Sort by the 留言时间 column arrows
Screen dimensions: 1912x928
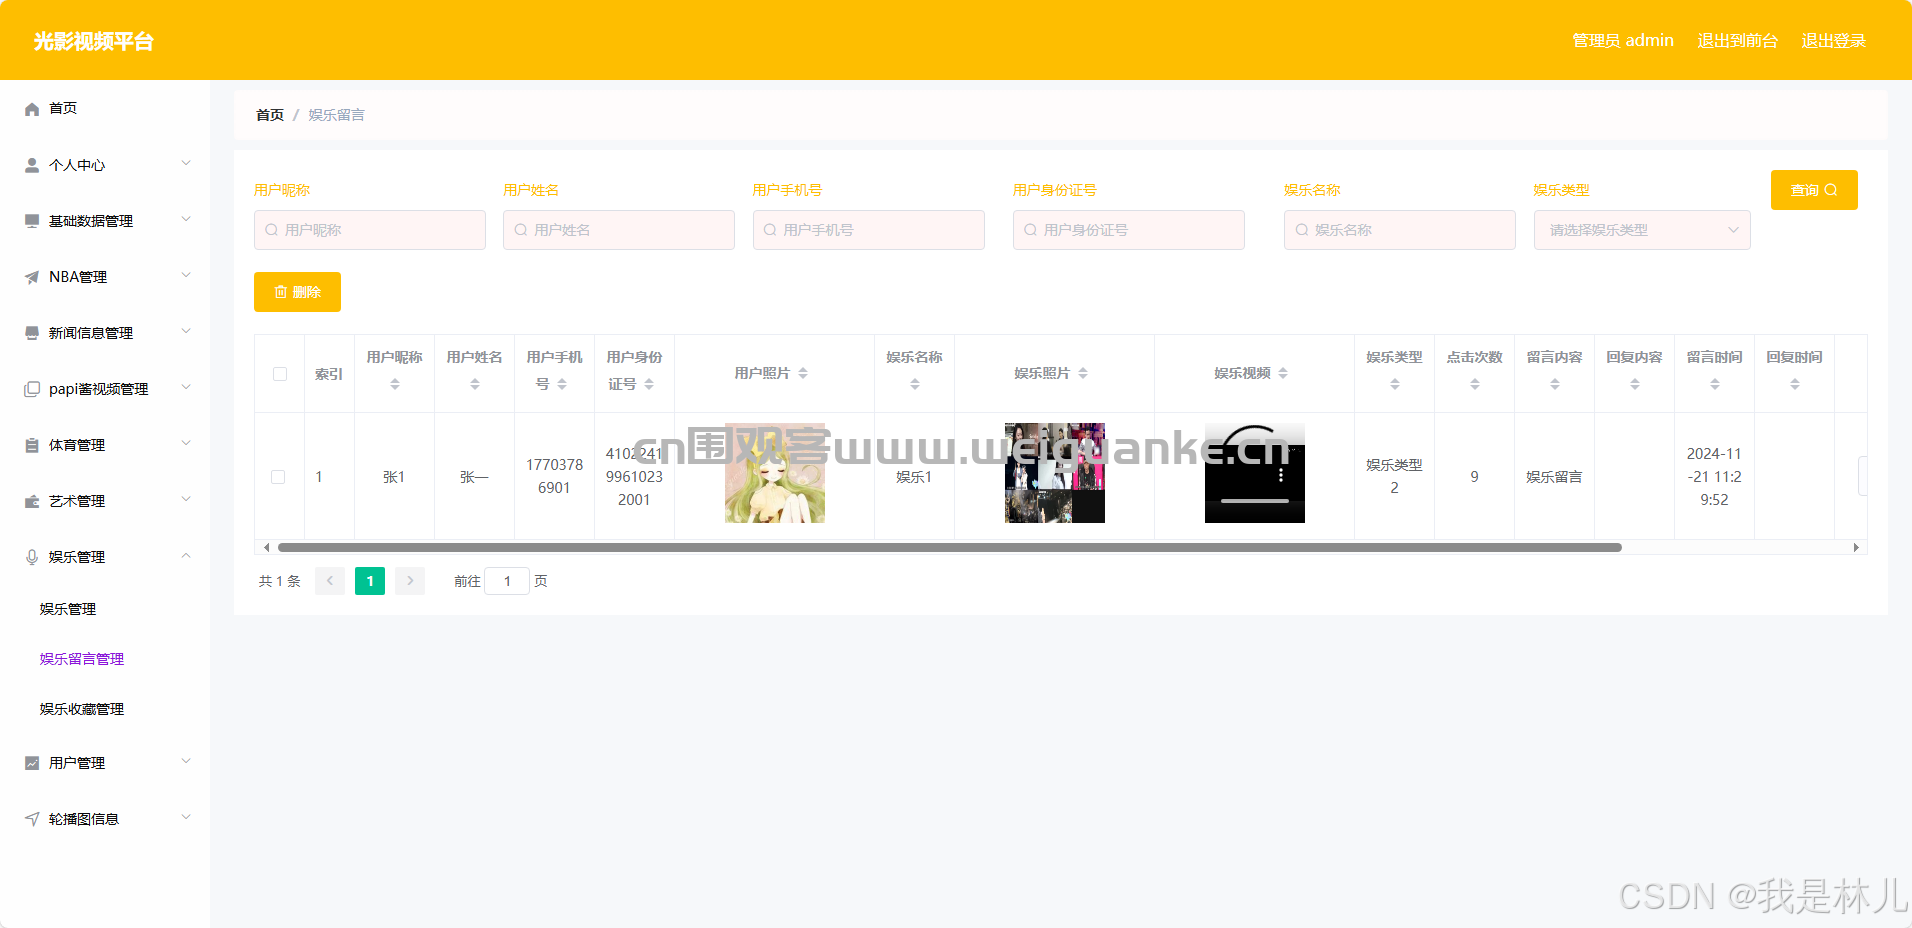click(x=1715, y=384)
